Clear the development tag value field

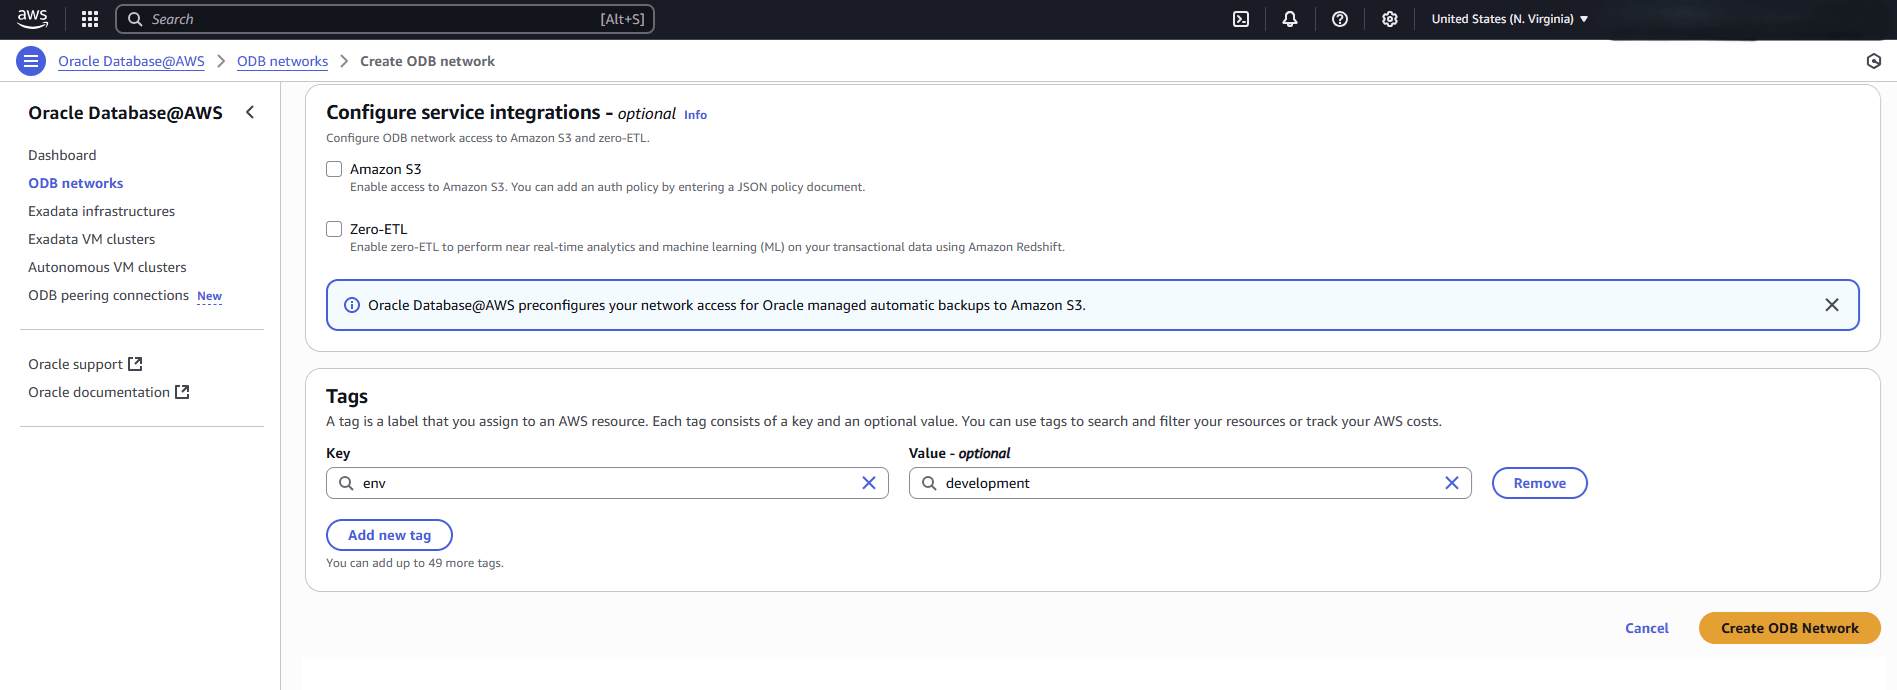(1451, 483)
